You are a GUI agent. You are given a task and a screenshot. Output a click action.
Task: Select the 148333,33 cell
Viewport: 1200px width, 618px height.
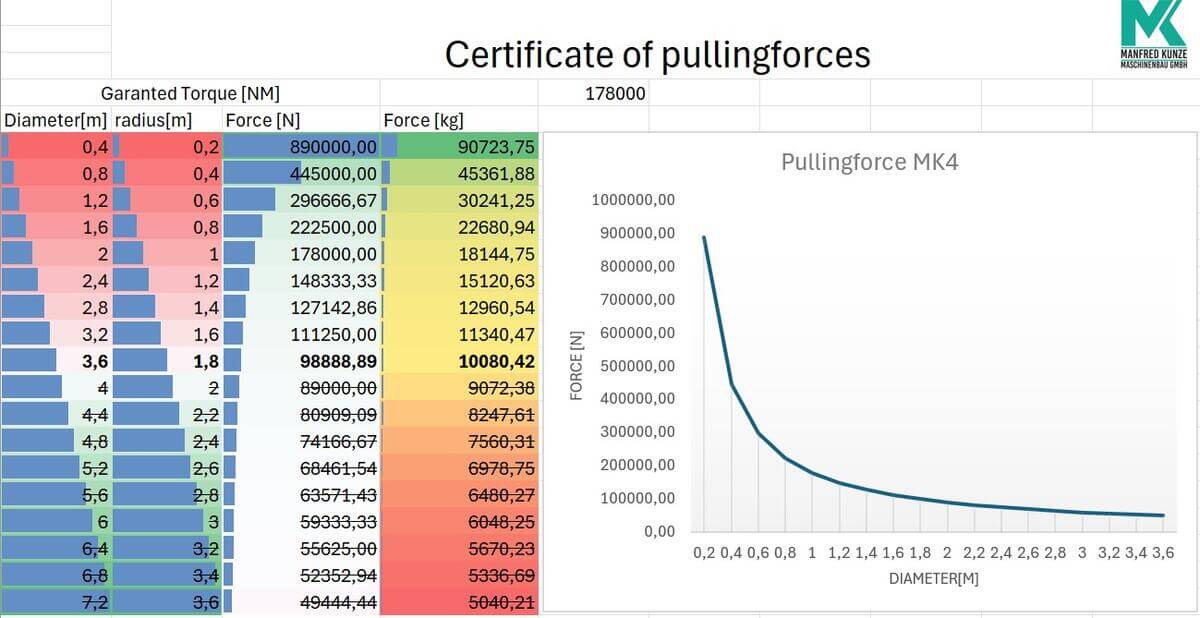(301, 280)
